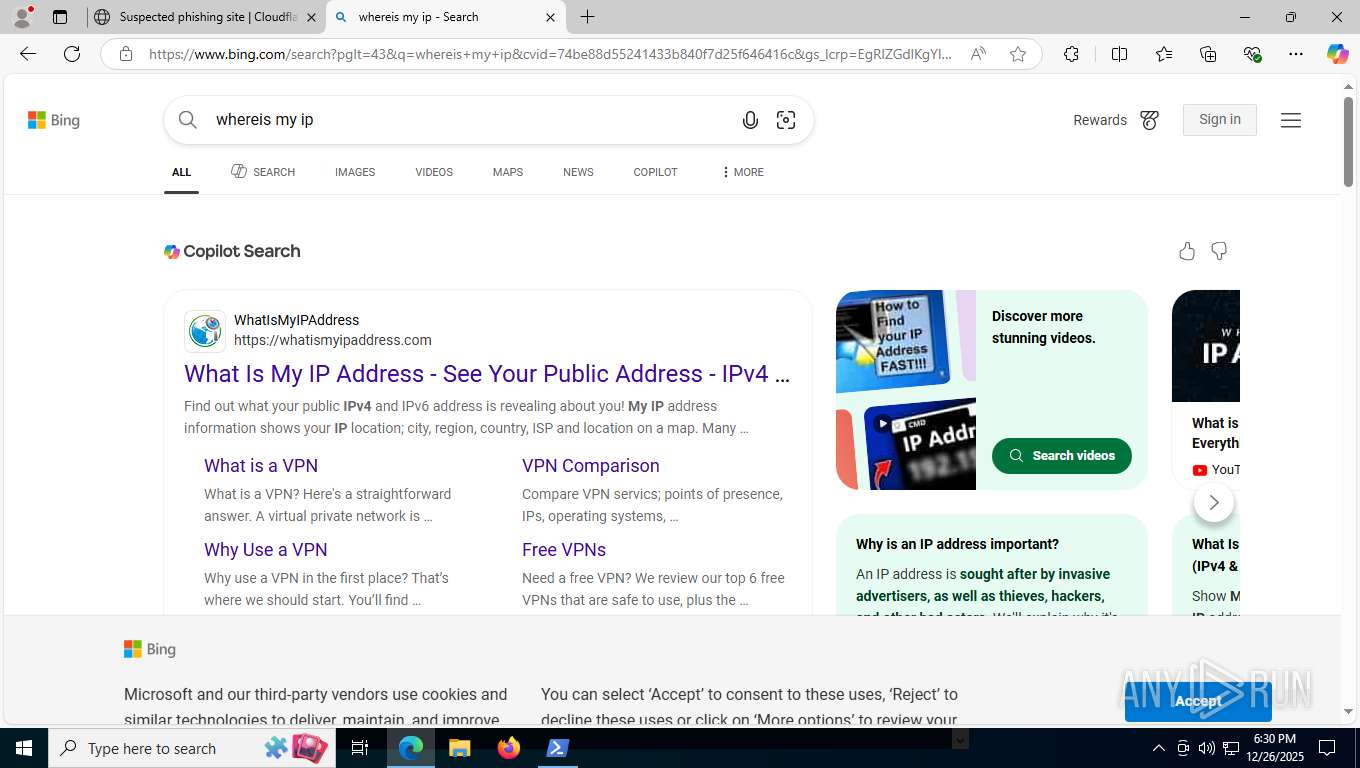This screenshot has height=768, width=1360.
Task: Open File Explorer from taskbar
Action: pos(459,748)
